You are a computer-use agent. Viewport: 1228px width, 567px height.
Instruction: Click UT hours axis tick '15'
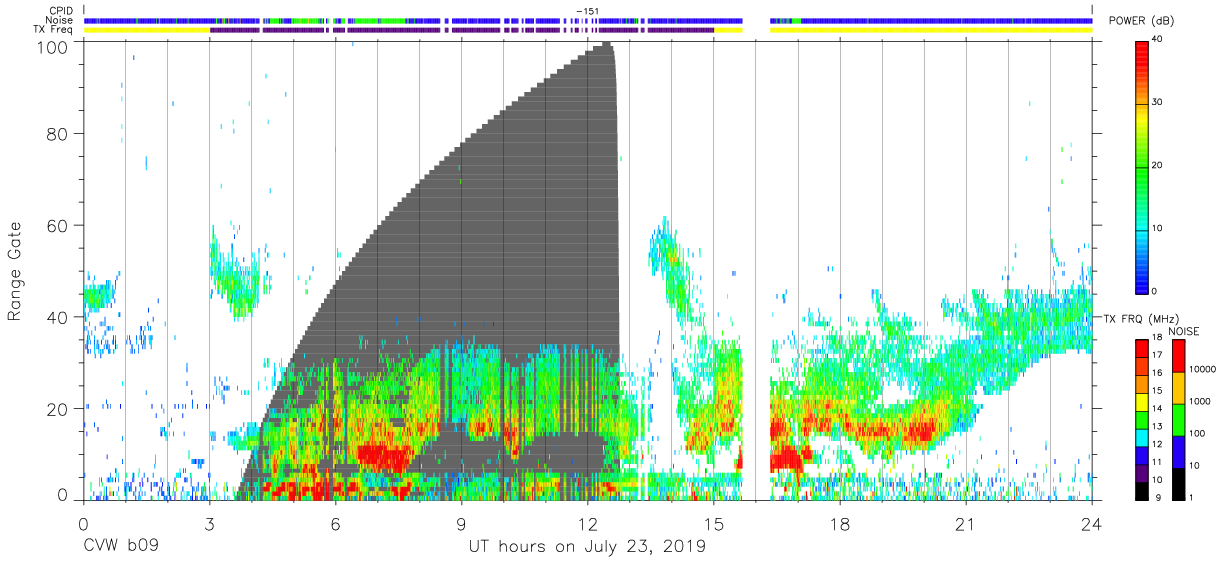pos(714,523)
